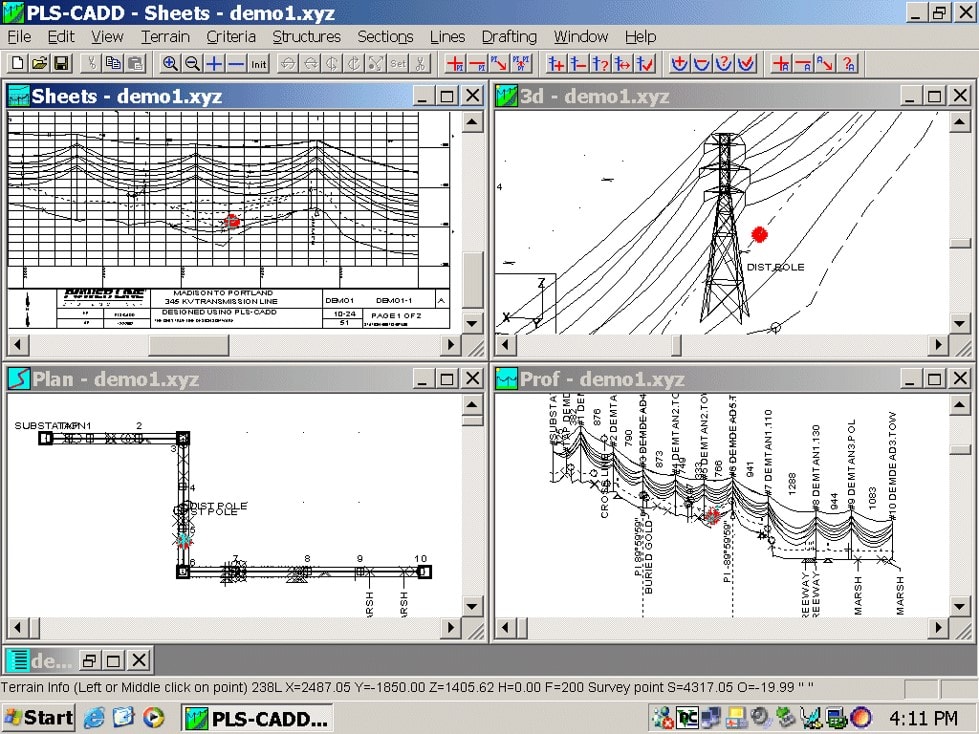The width and height of the screenshot is (979, 734).
Task: Click the Move annotation A-arrow icon
Action: coord(825,63)
